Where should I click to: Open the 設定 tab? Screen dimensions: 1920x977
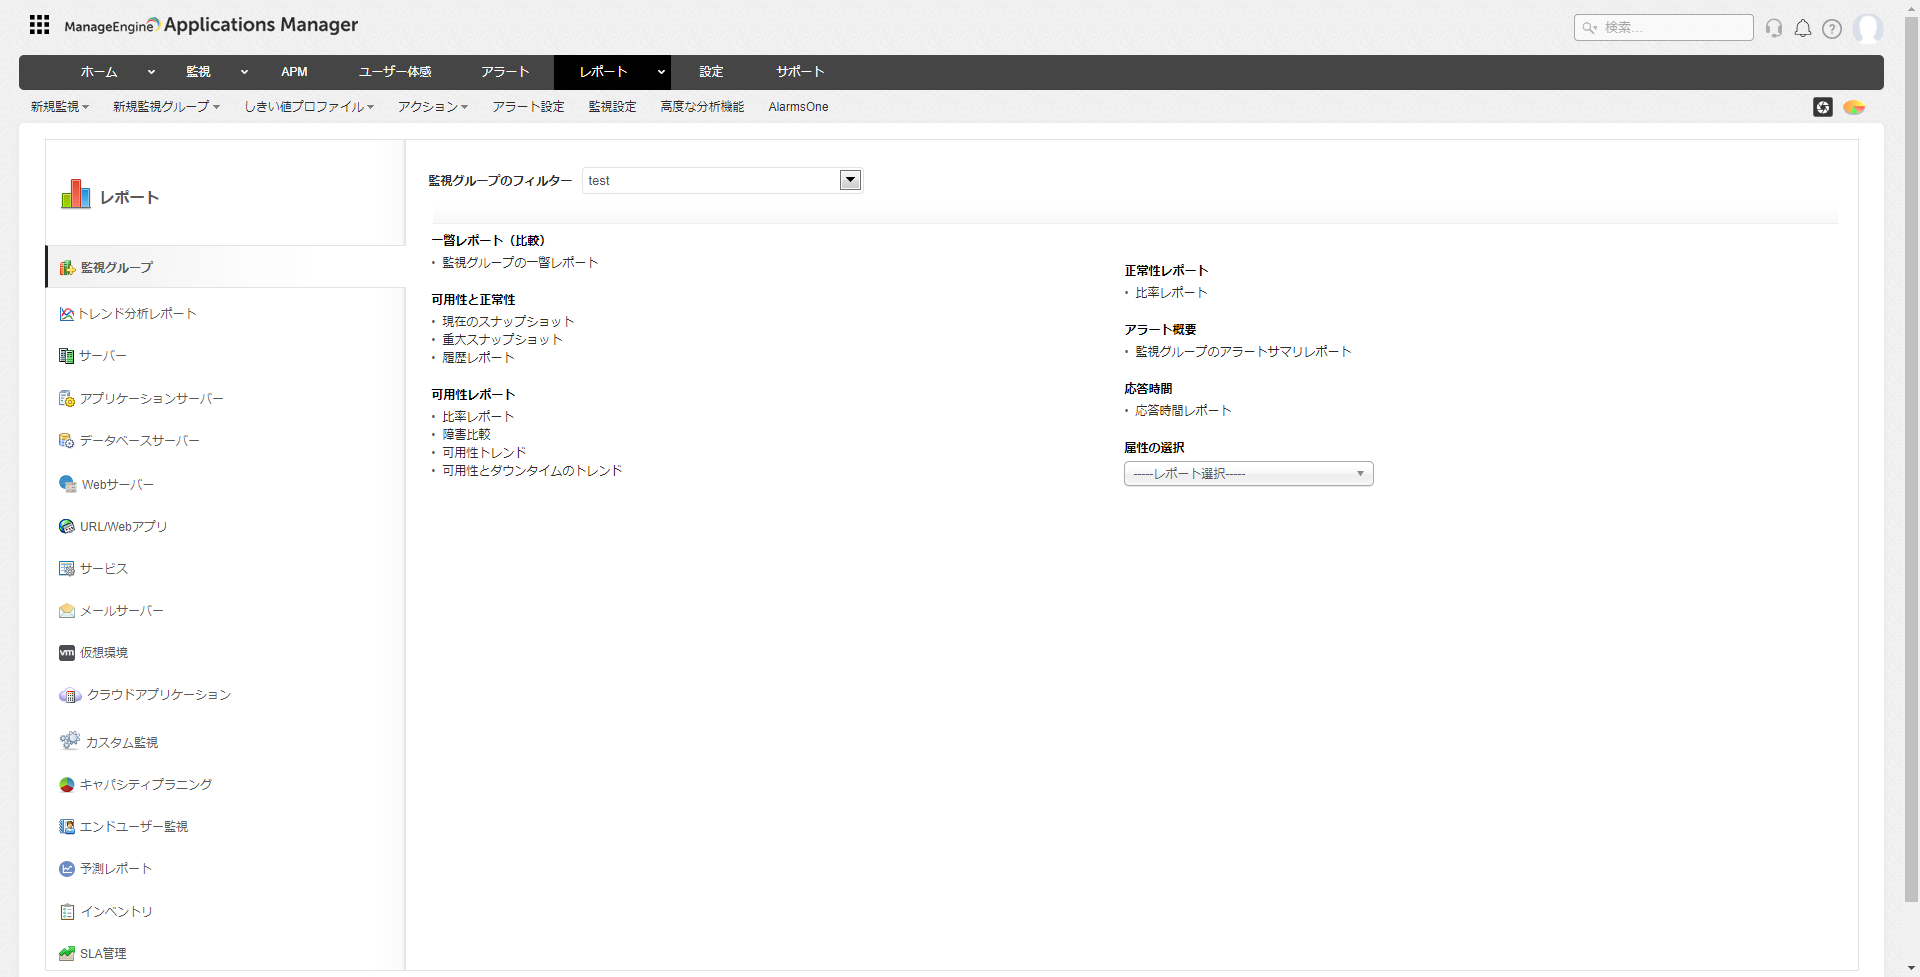click(x=711, y=72)
